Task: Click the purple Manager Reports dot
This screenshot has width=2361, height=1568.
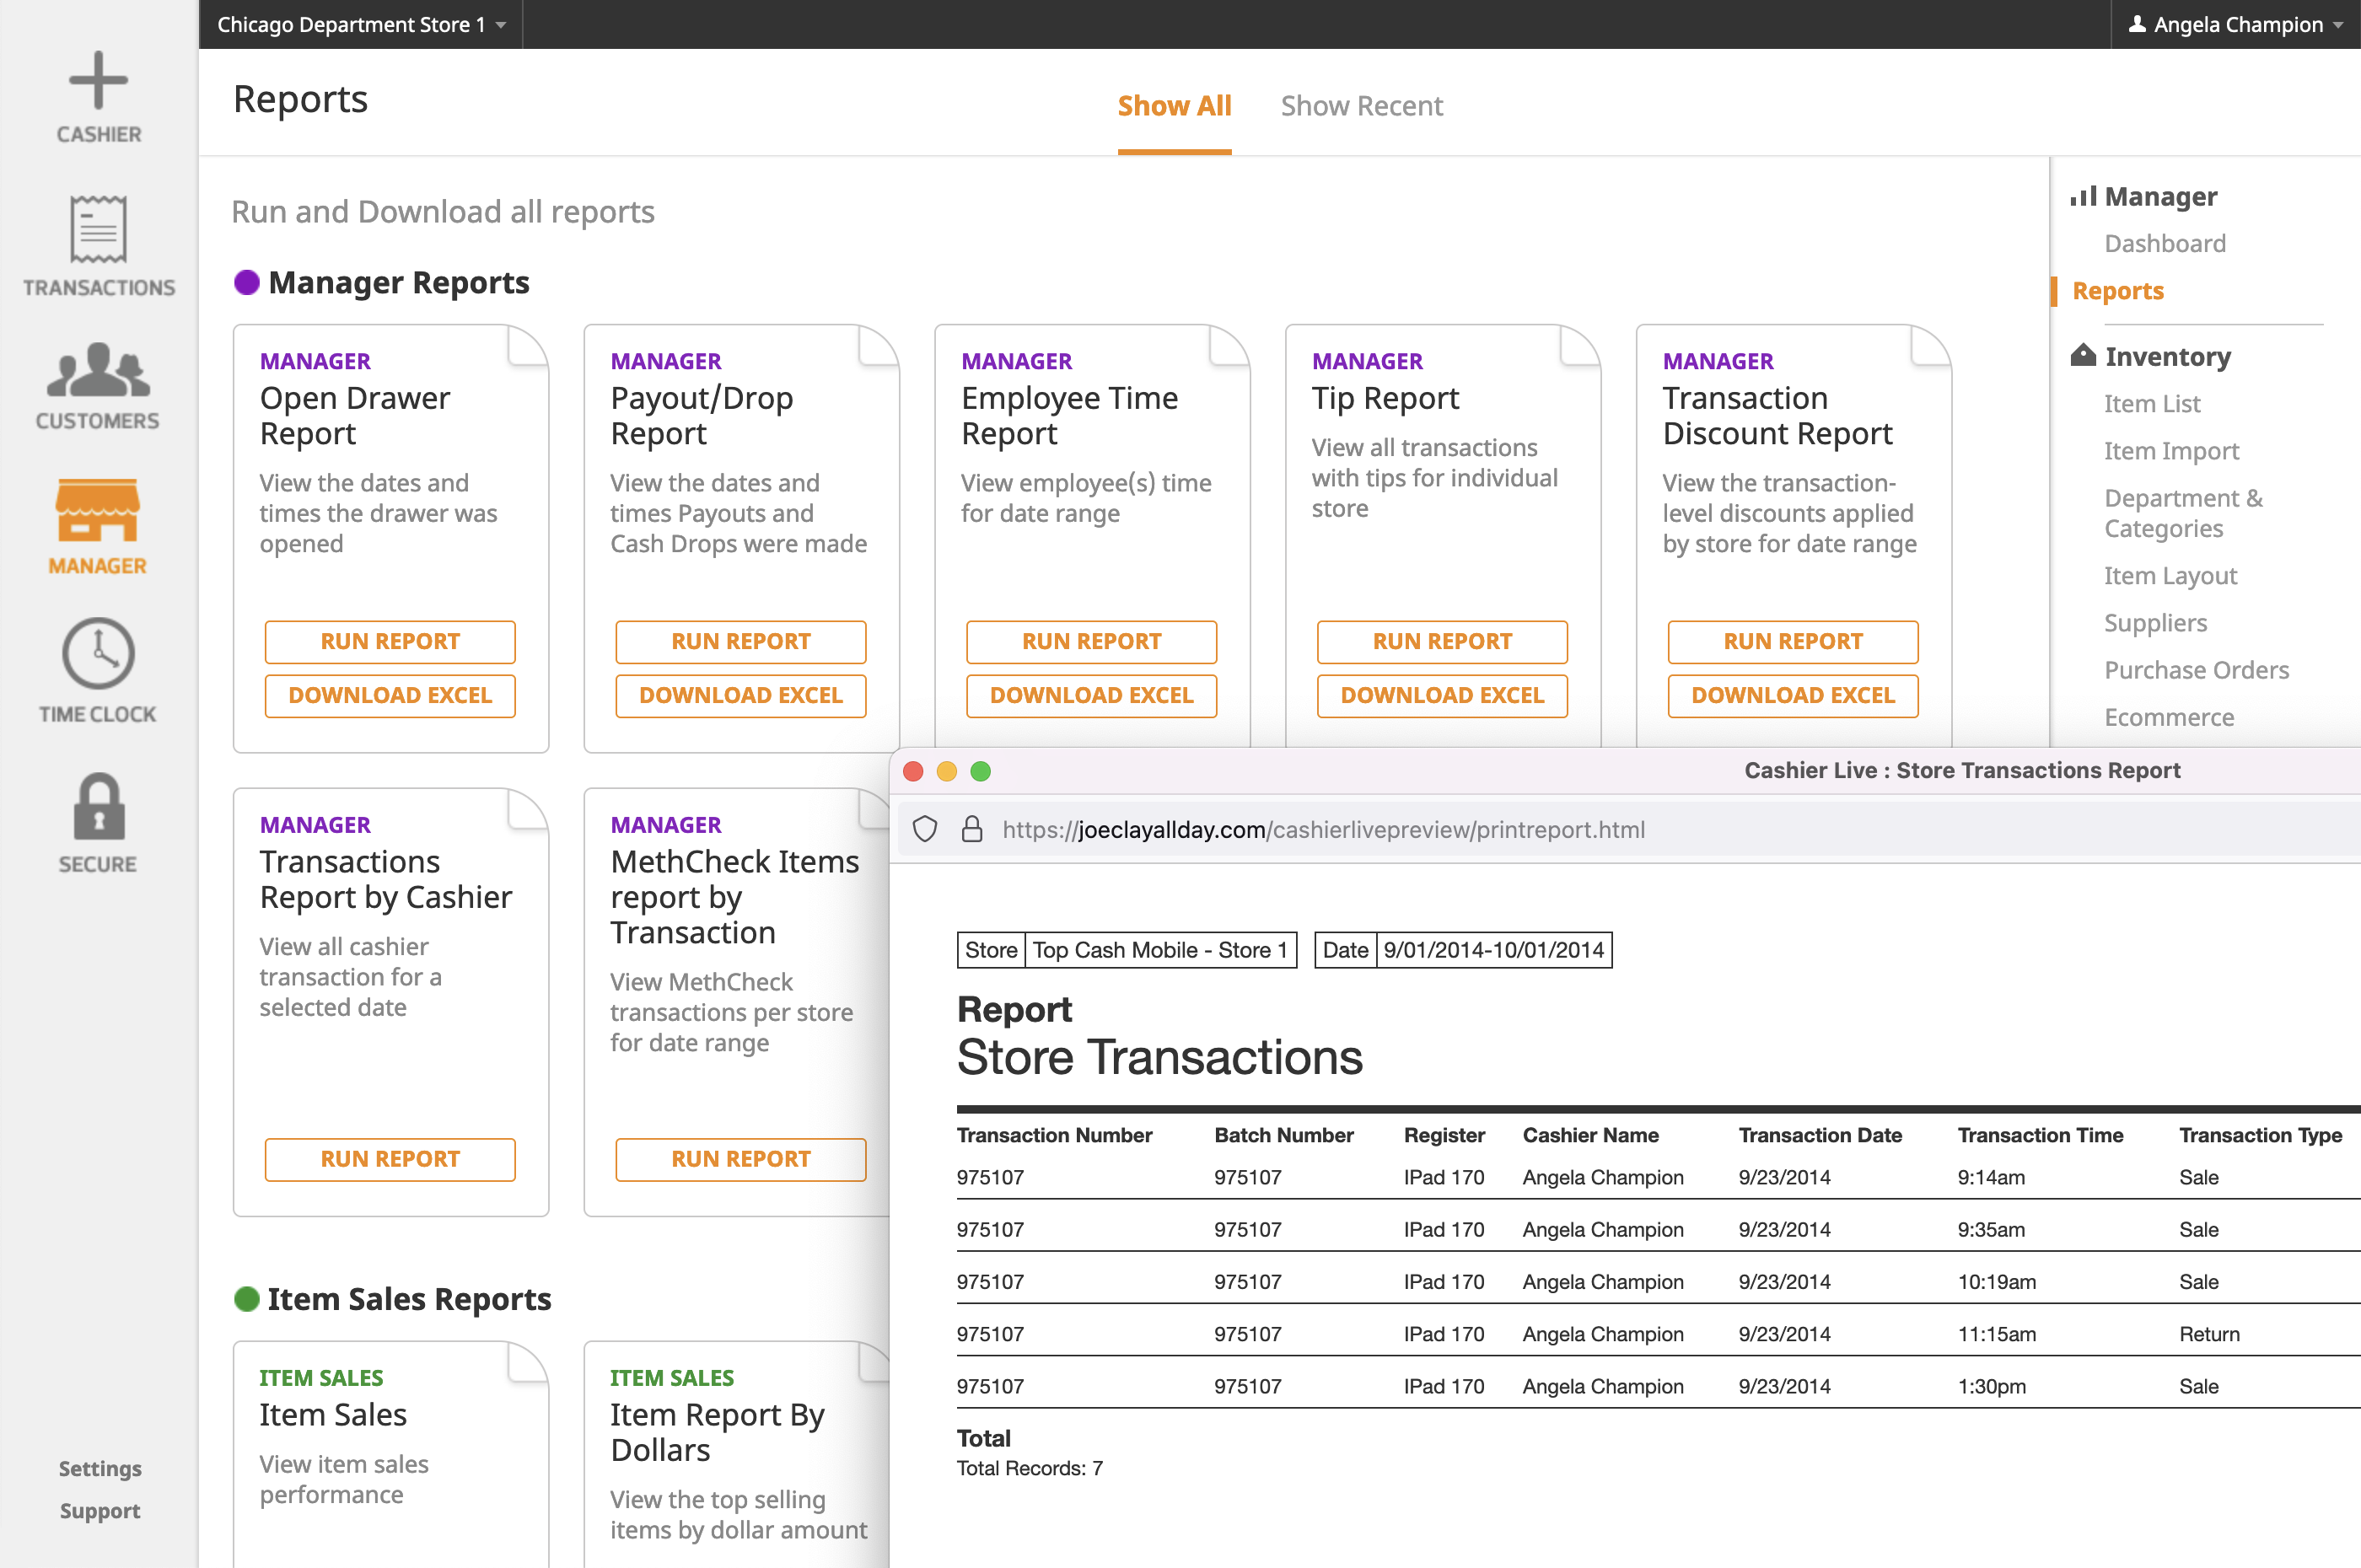Action: [x=246, y=282]
